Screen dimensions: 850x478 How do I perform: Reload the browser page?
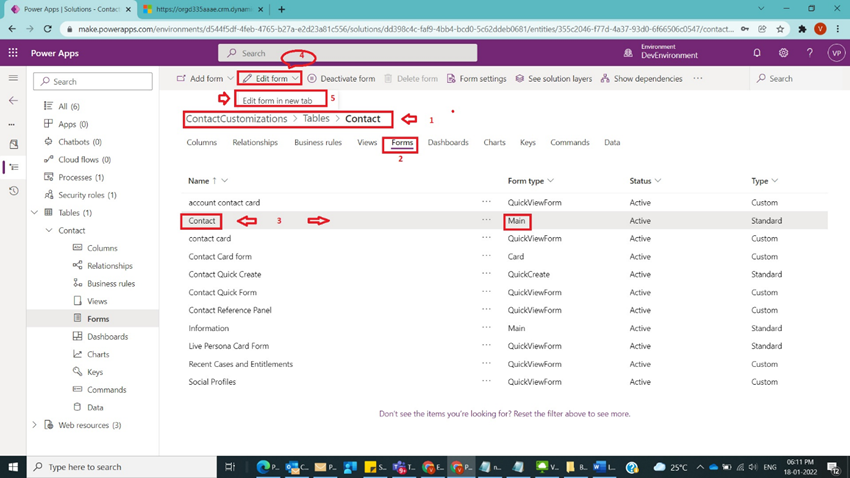tap(48, 29)
